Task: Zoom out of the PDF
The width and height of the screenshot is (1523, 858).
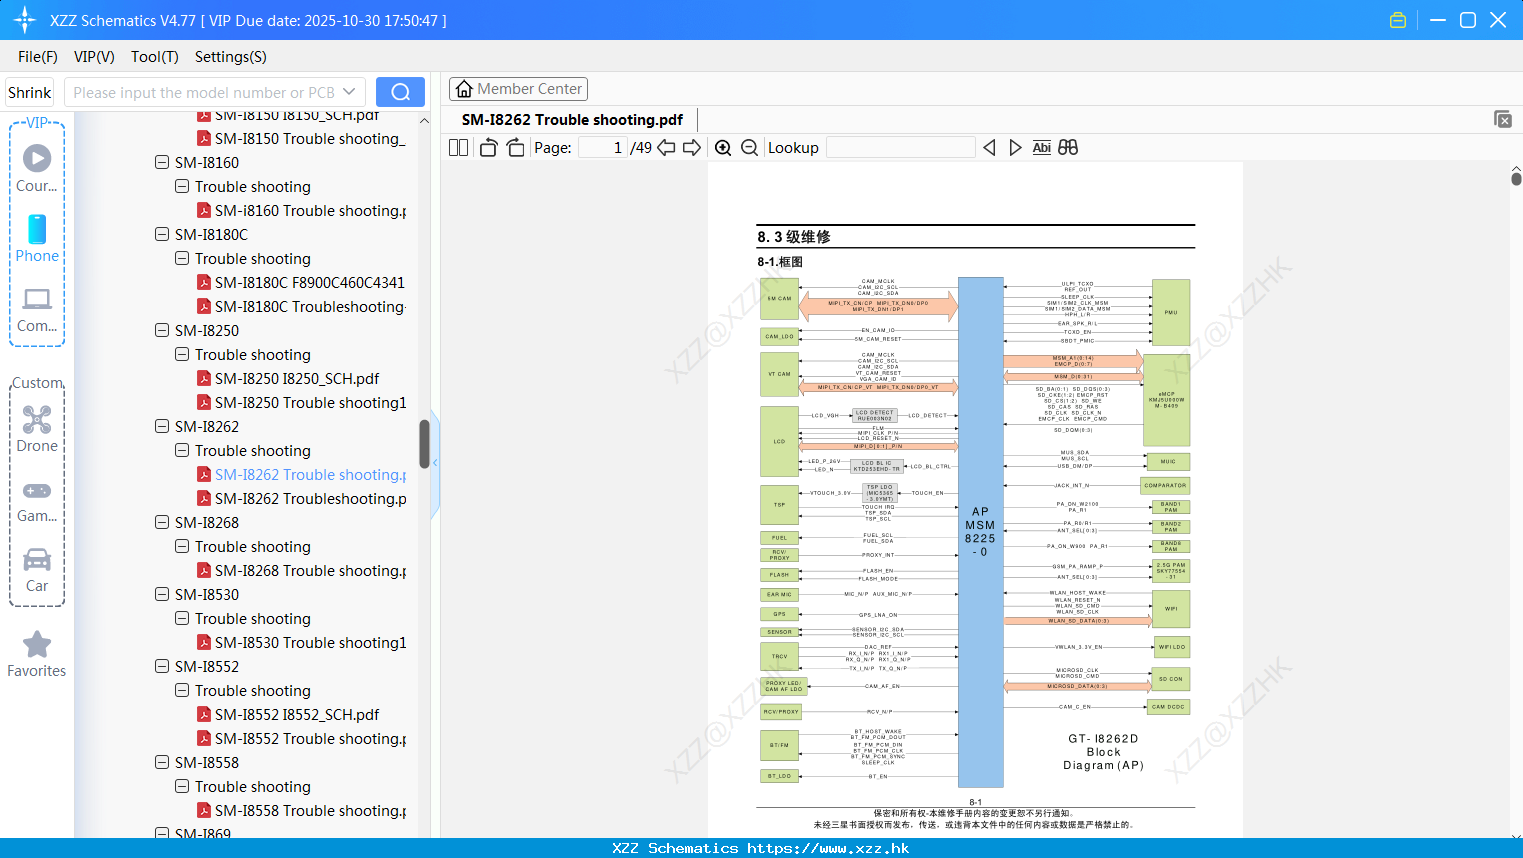Action: pos(749,148)
